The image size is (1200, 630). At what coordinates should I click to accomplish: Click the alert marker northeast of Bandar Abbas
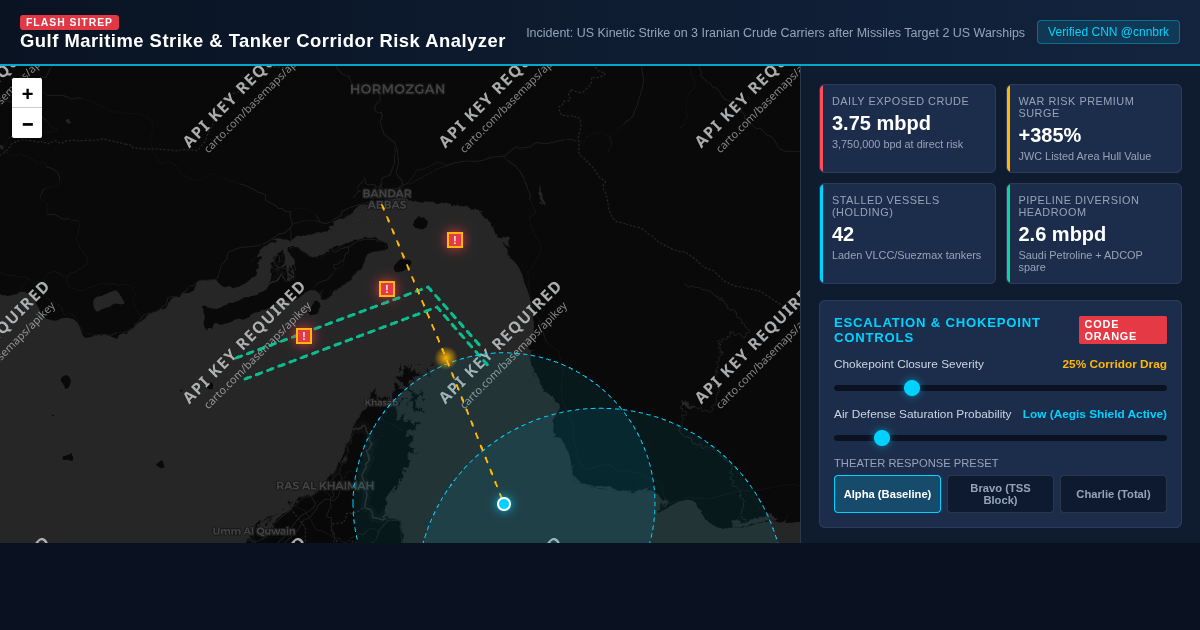(x=455, y=240)
